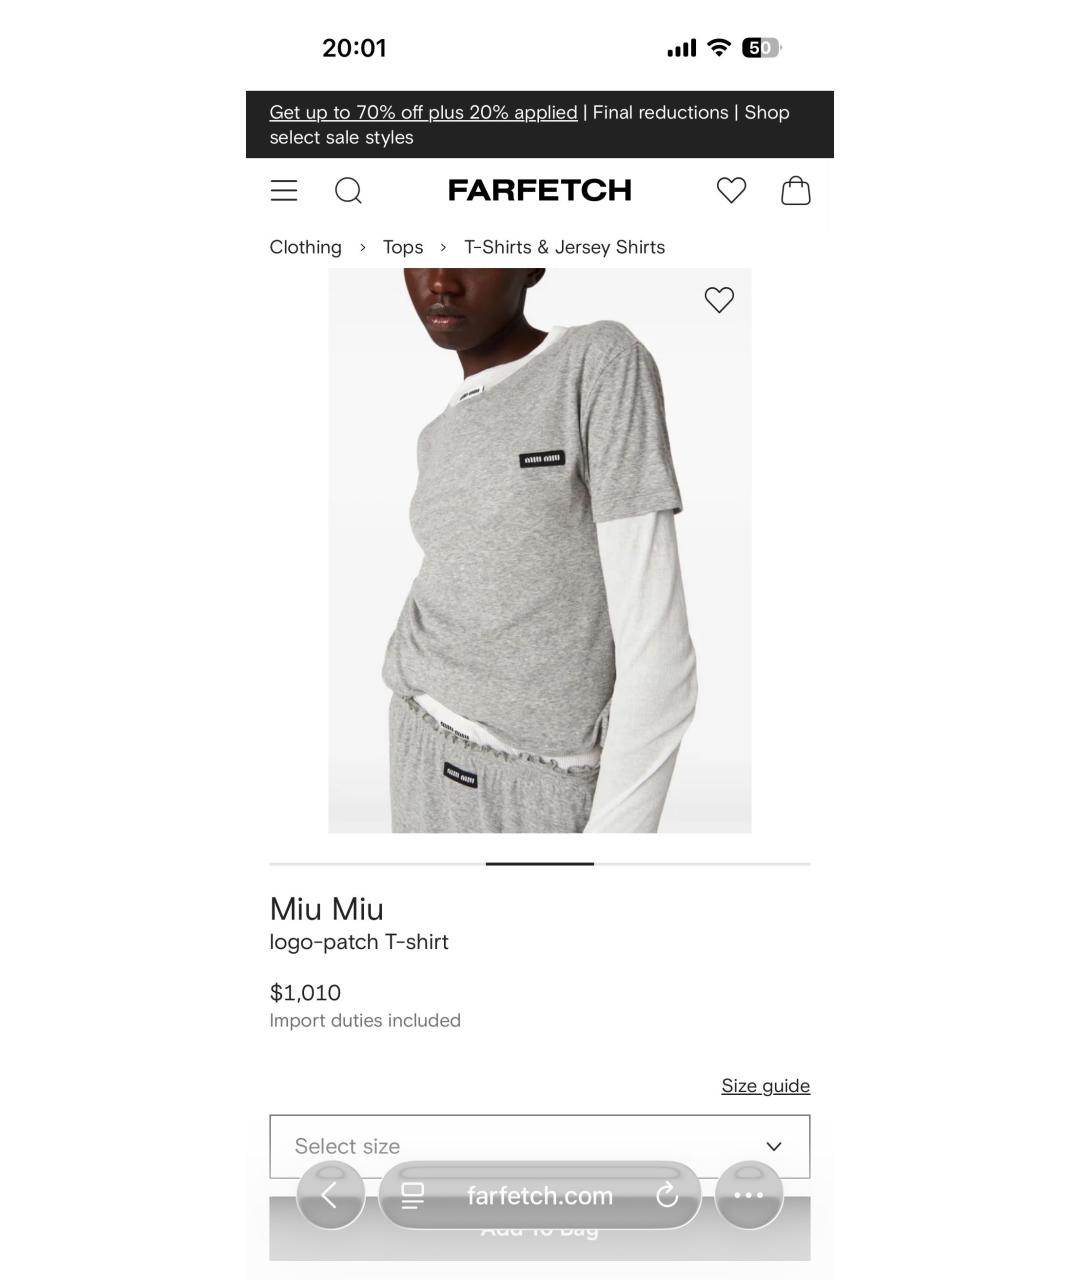This screenshot has height=1280, width=1080.
Task: Expand the Select size dropdown
Action: pos(540,1146)
